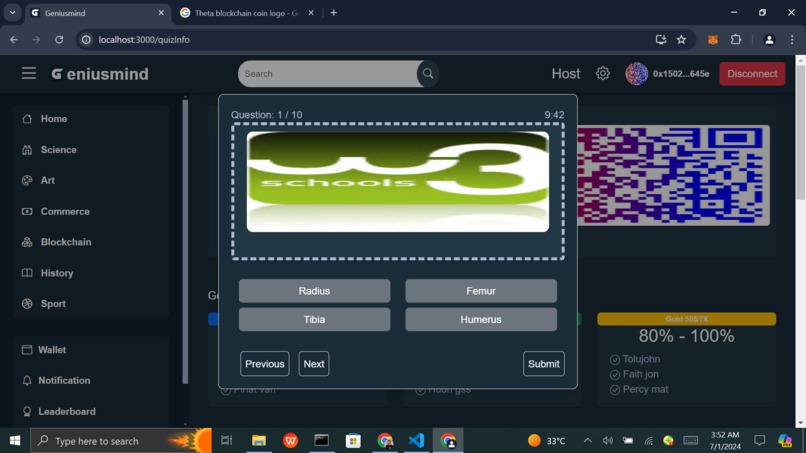
Task: Click the wallet address 0x1502...645e
Action: (x=681, y=74)
